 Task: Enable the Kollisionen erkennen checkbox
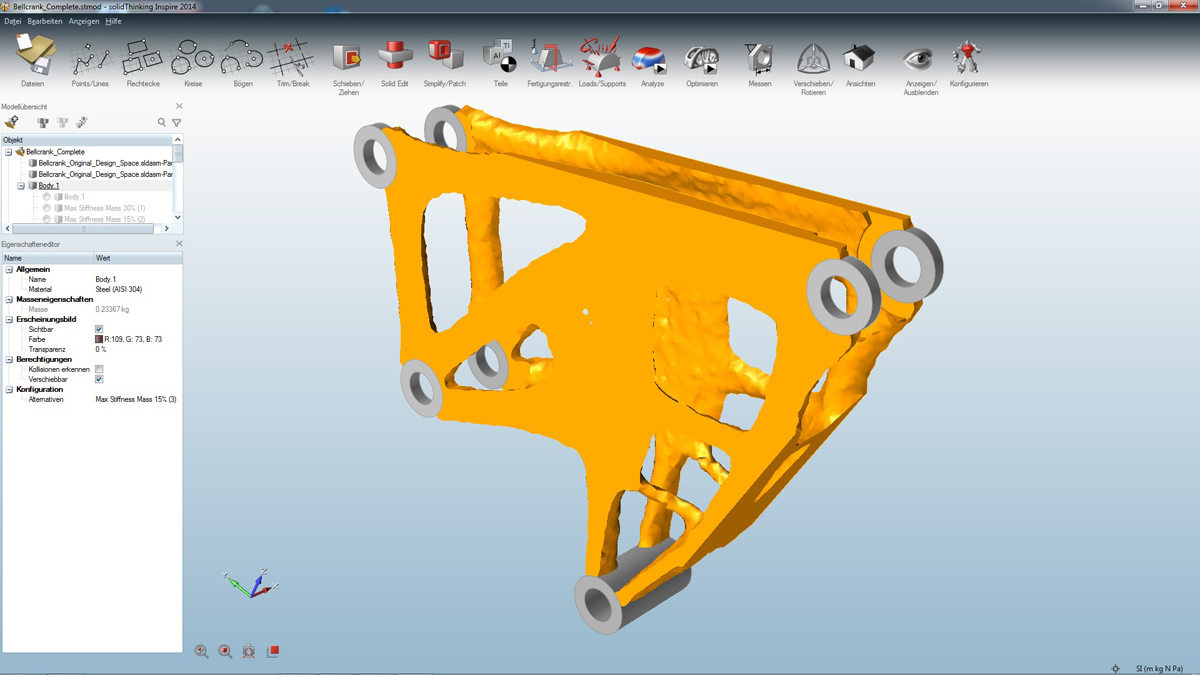(x=99, y=369)
